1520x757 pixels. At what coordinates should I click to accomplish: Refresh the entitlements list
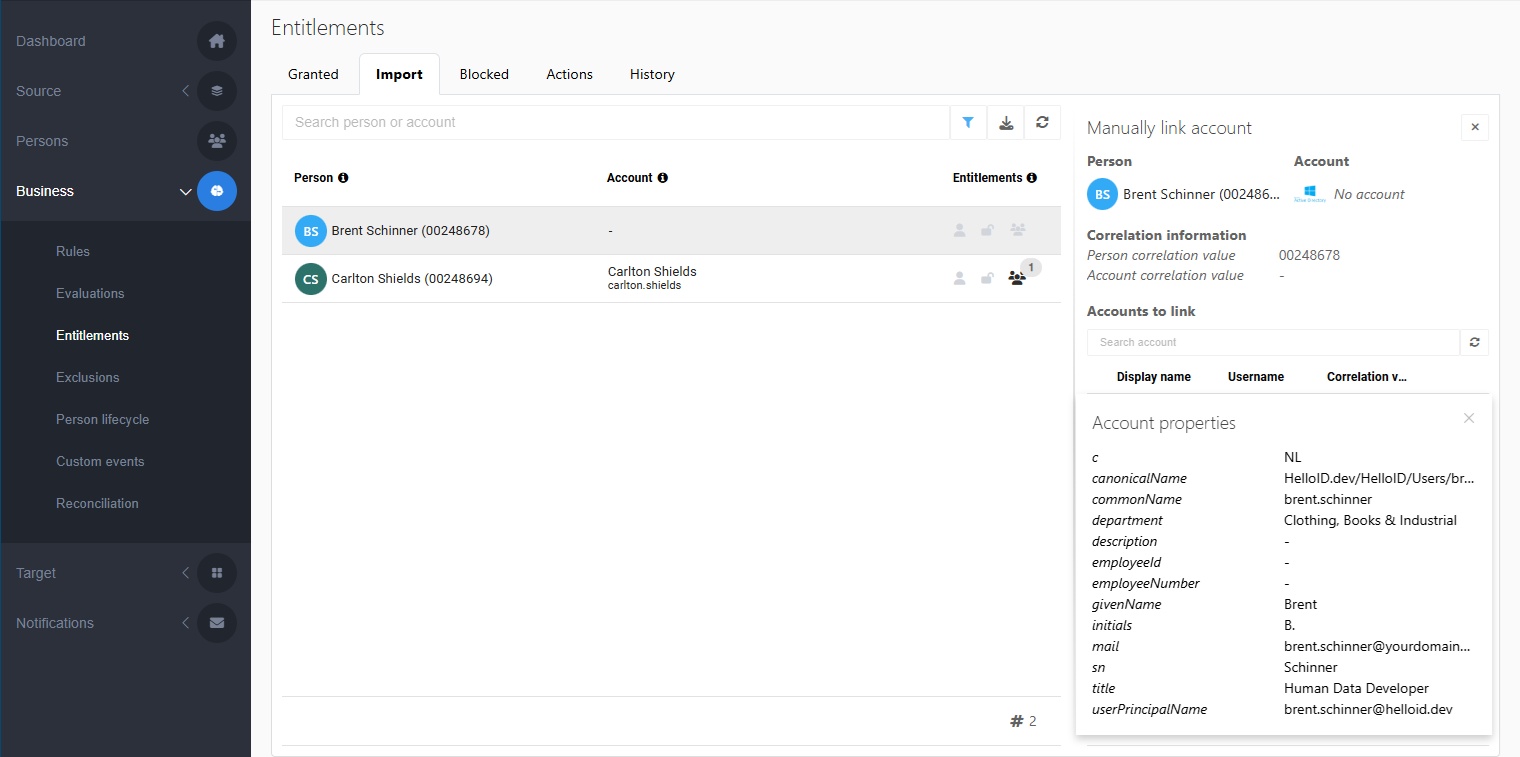coord(1042,122)
